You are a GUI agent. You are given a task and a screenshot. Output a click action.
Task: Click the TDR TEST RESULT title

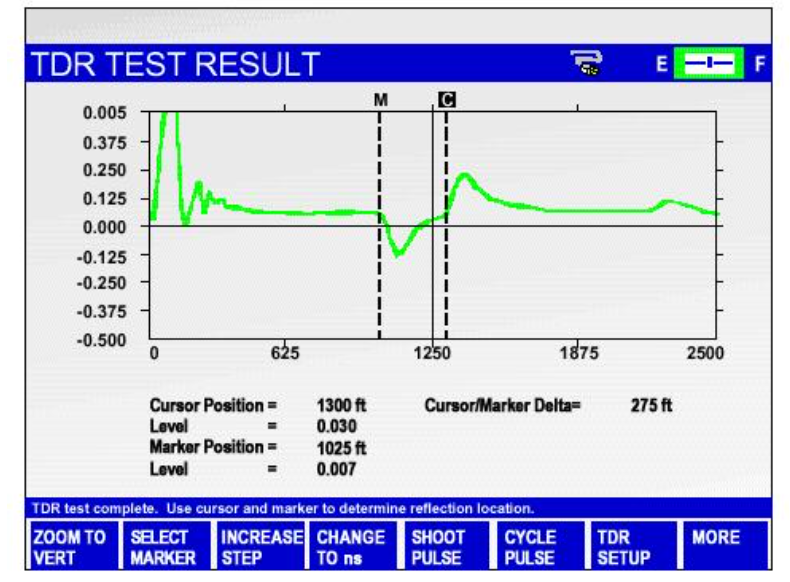coord(176,64)
